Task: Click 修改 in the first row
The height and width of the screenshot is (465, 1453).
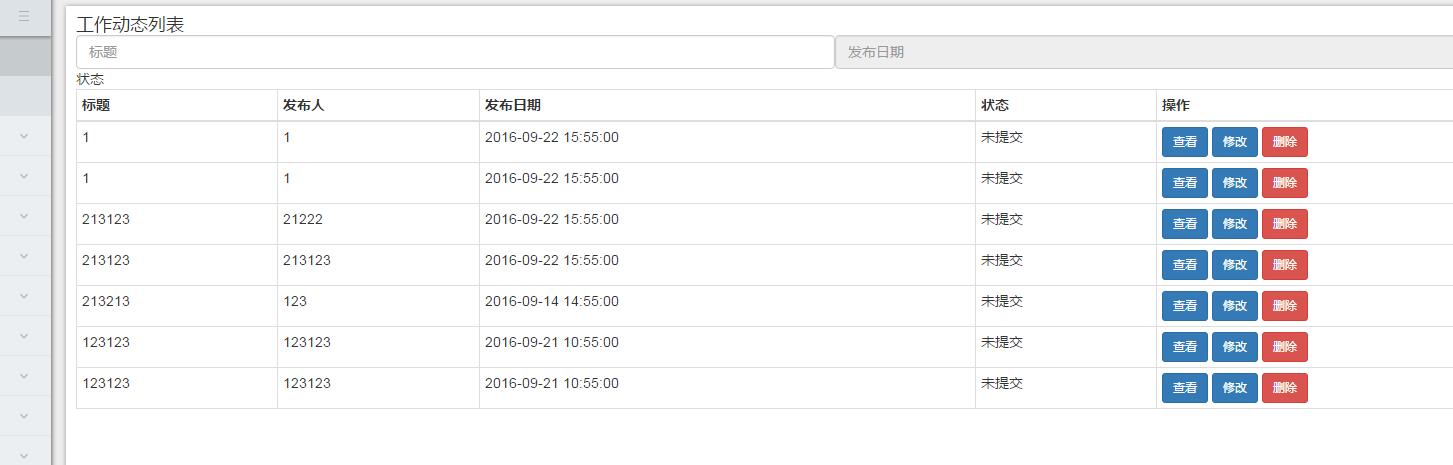Action: [1235, 142]
